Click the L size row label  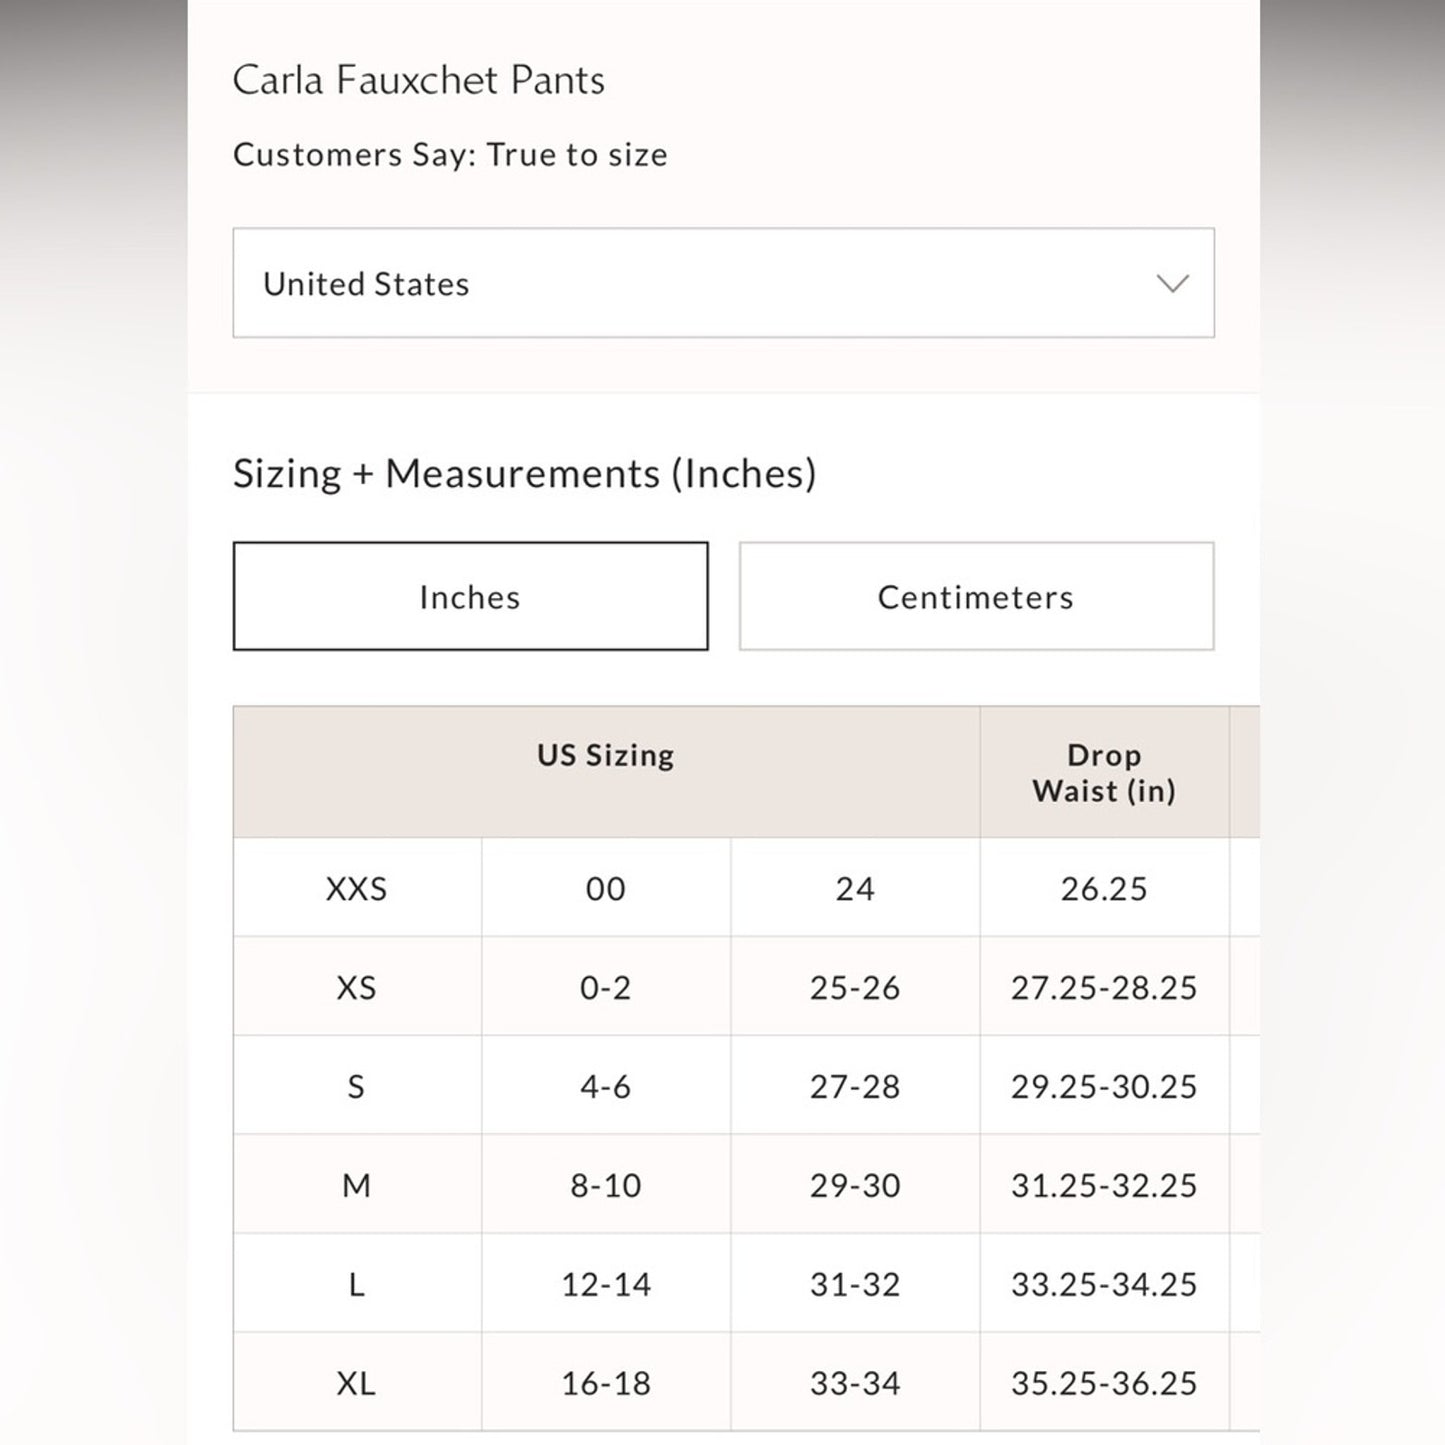pyautogui.click(x=356, y=1284)
